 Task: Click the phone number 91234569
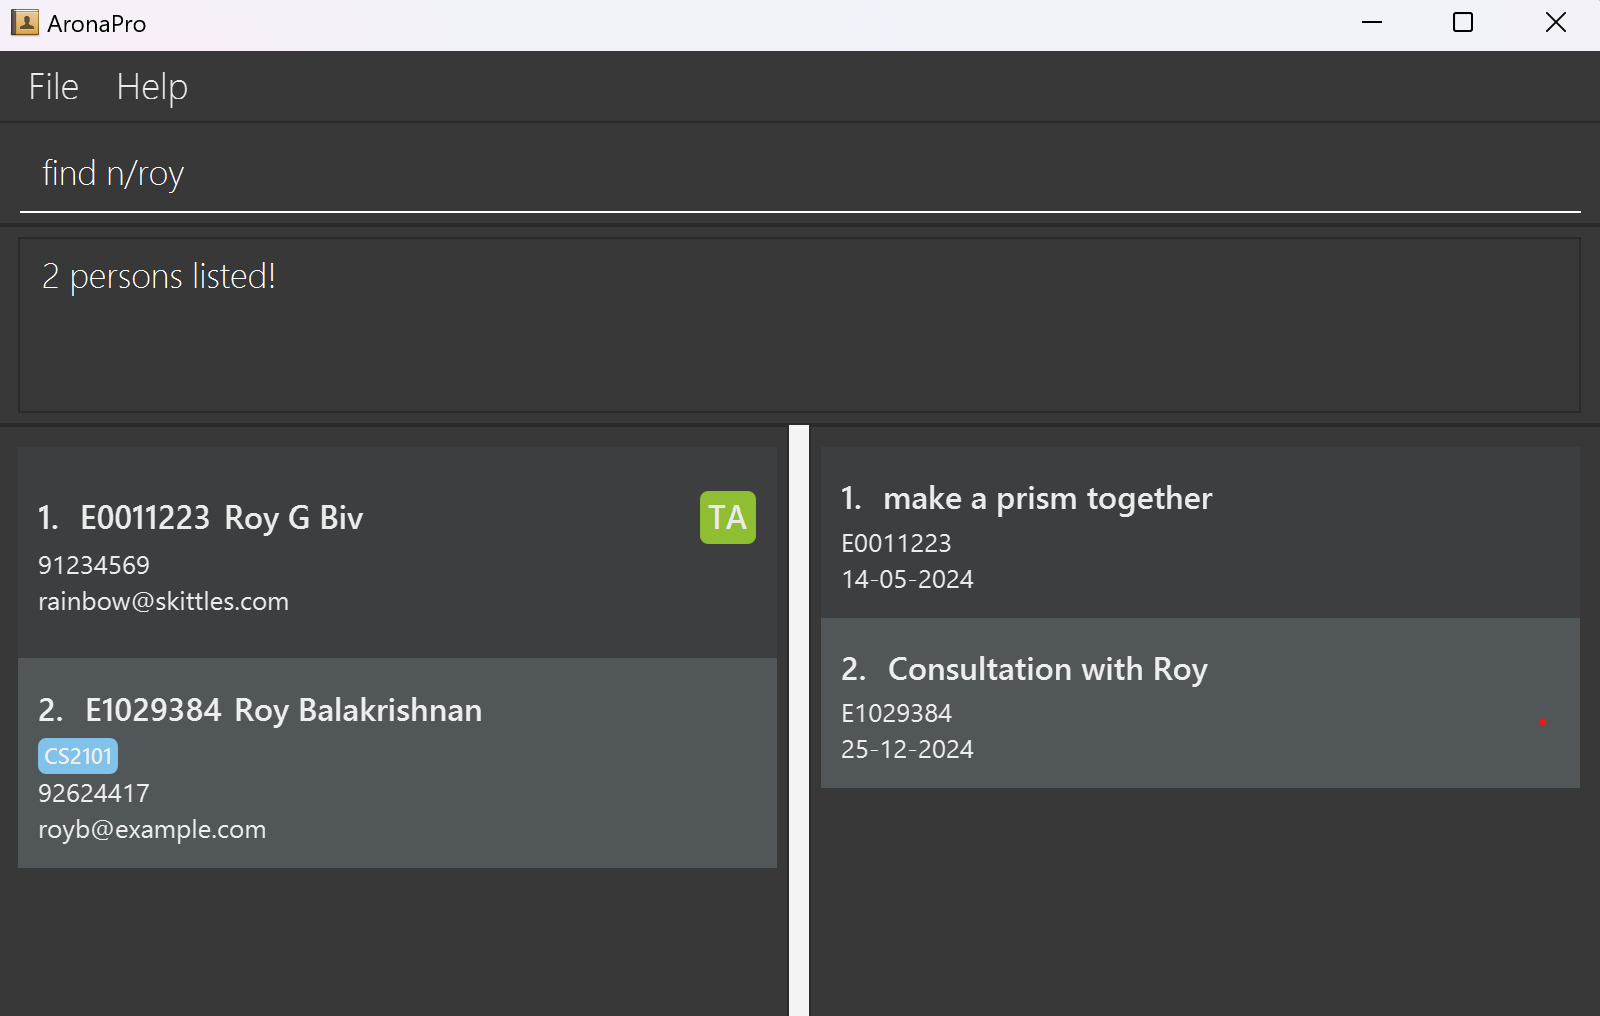(94, 565)
